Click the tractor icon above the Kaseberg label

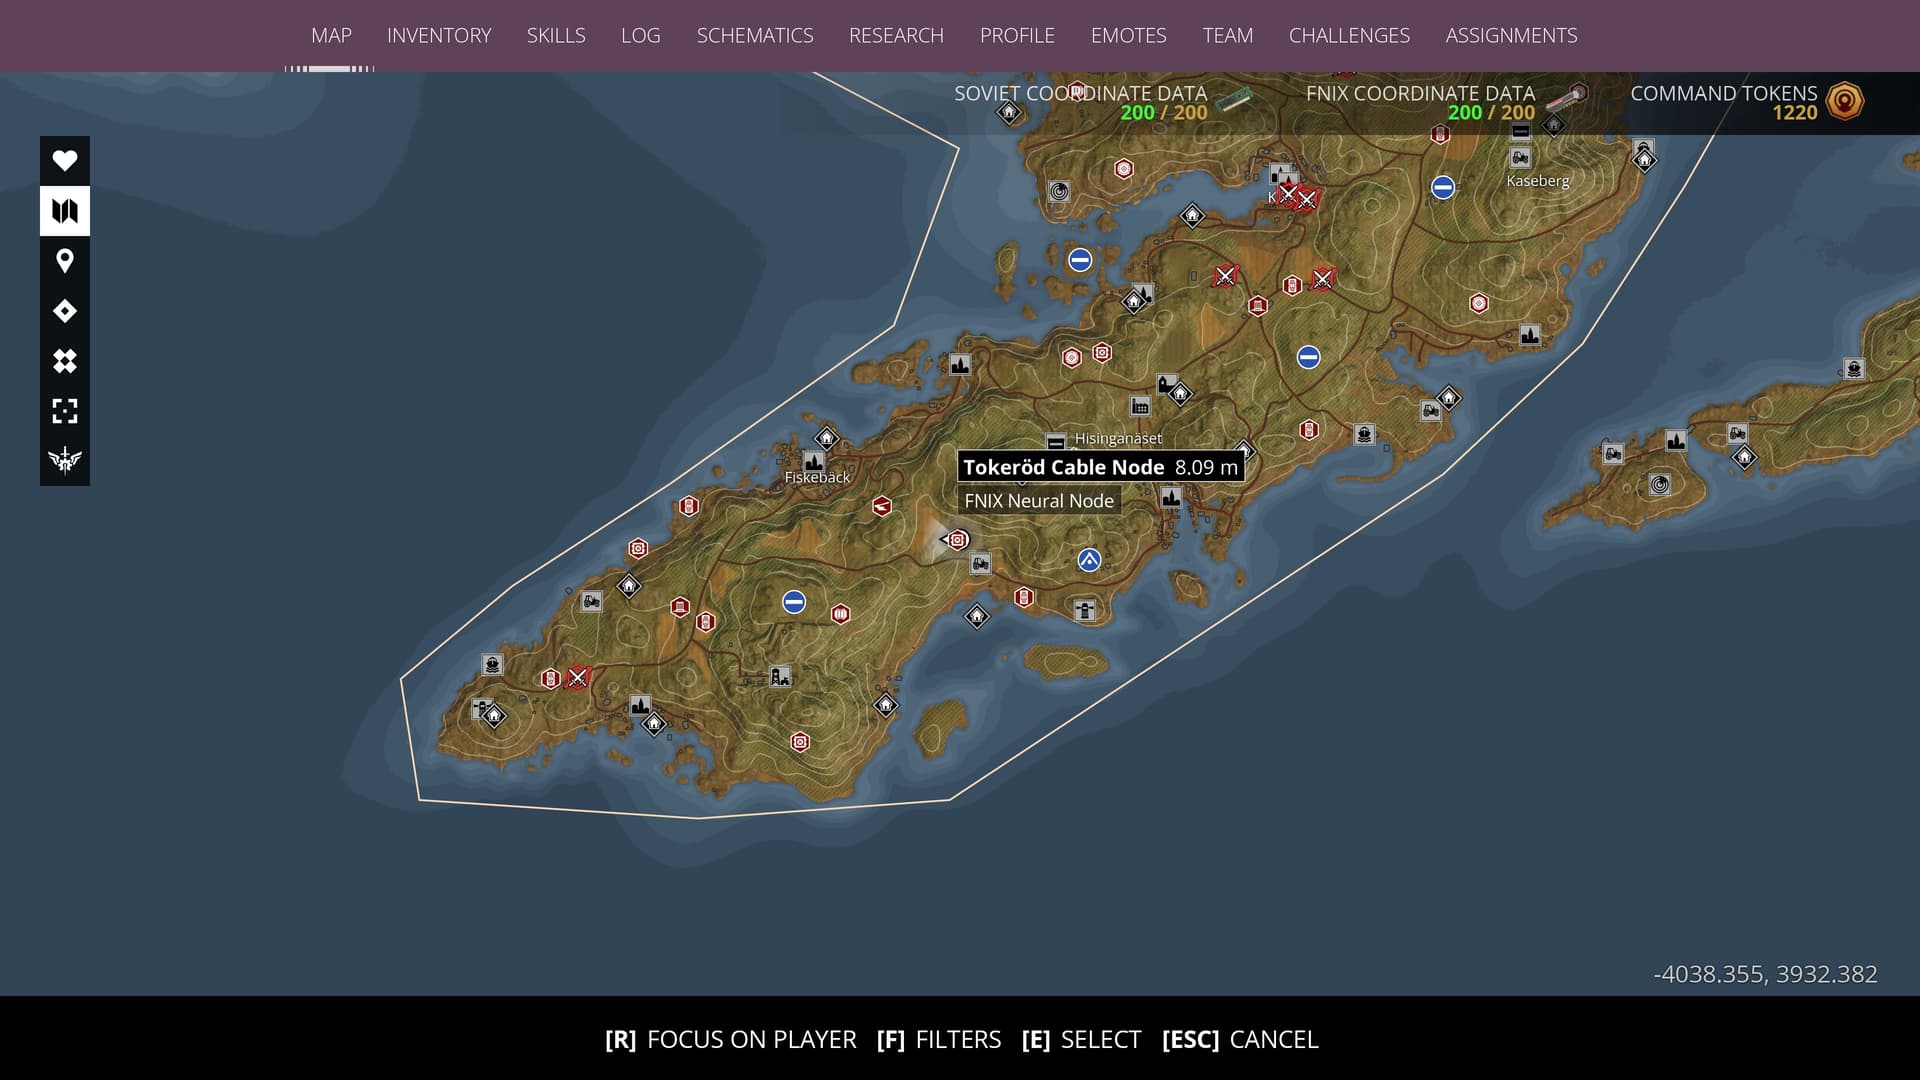pyautogui.click(x=1521, y=158)
